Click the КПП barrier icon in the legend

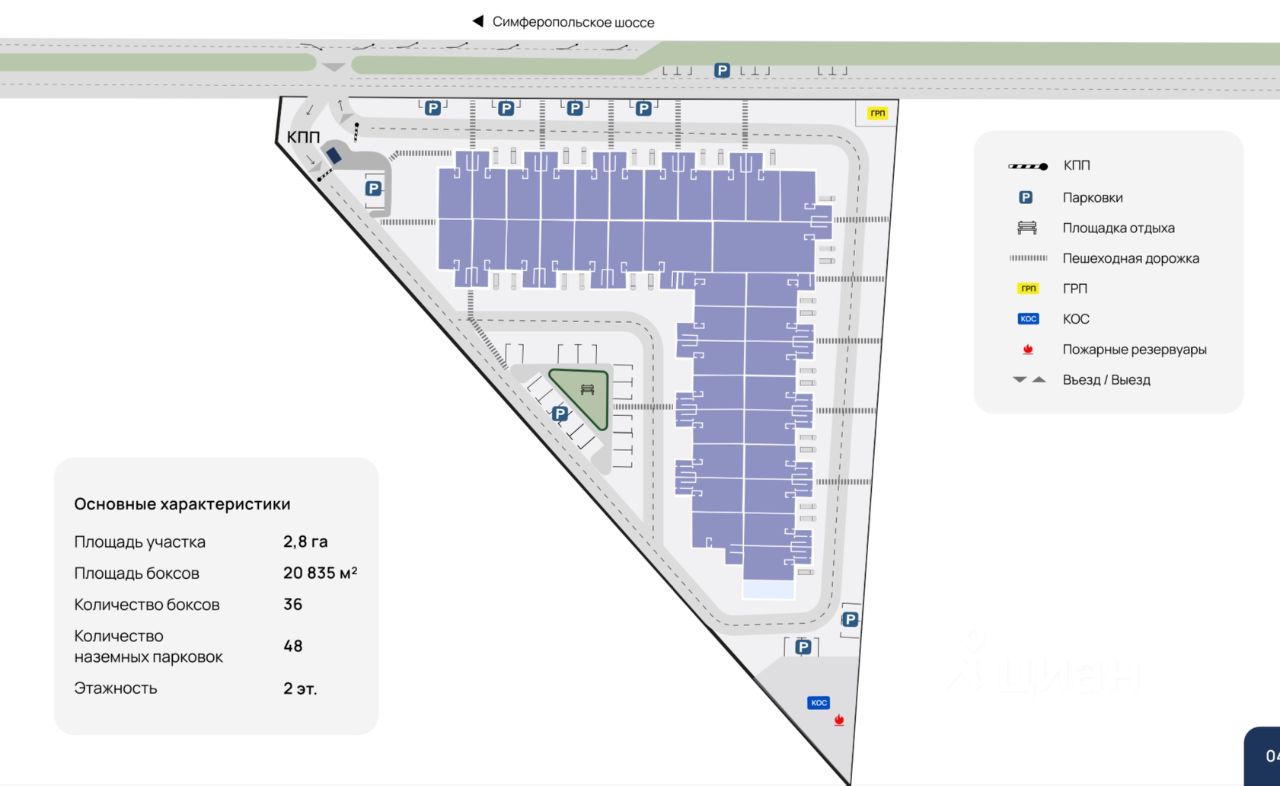tap(1028, 167)
